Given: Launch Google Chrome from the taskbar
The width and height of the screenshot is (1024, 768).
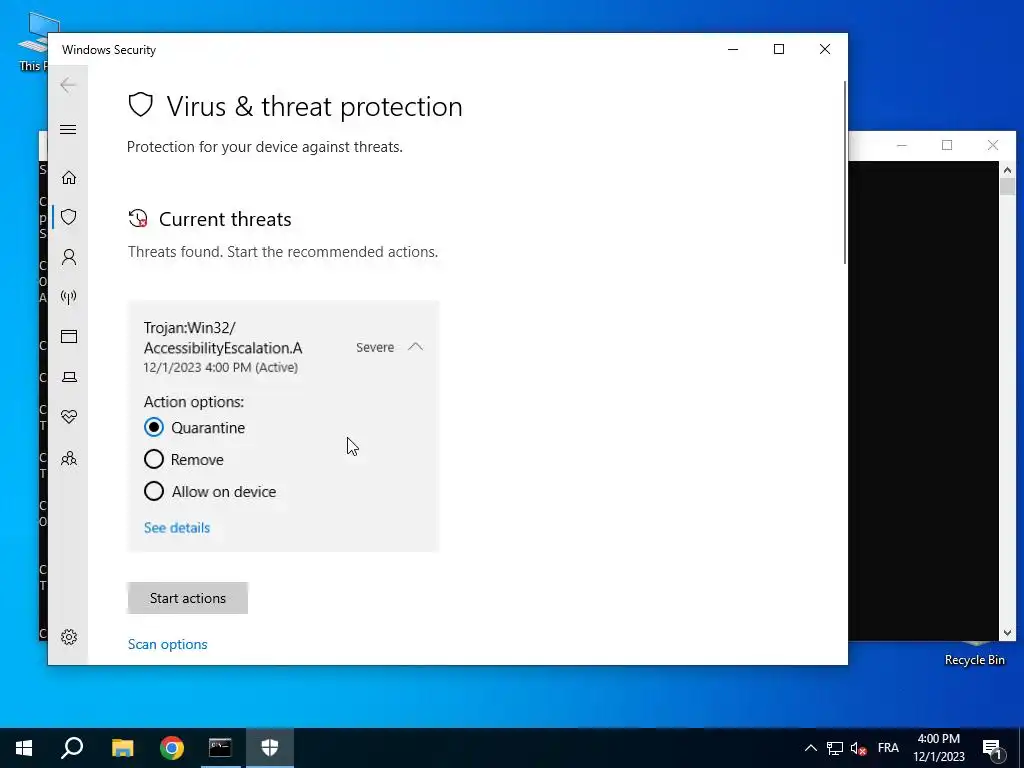Looking at the screenshot, I should pyautogui.click(x=172, y=748).
